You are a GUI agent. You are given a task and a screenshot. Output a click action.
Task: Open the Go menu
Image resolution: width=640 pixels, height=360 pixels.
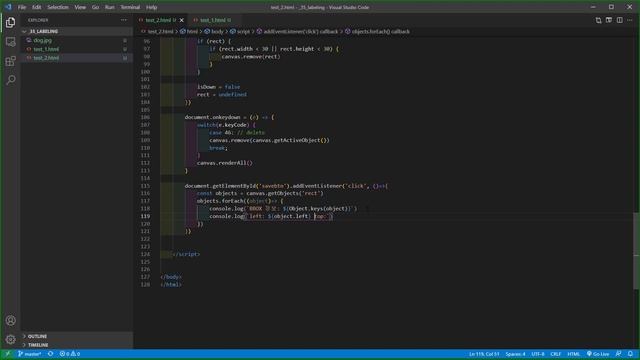(95, 7)
